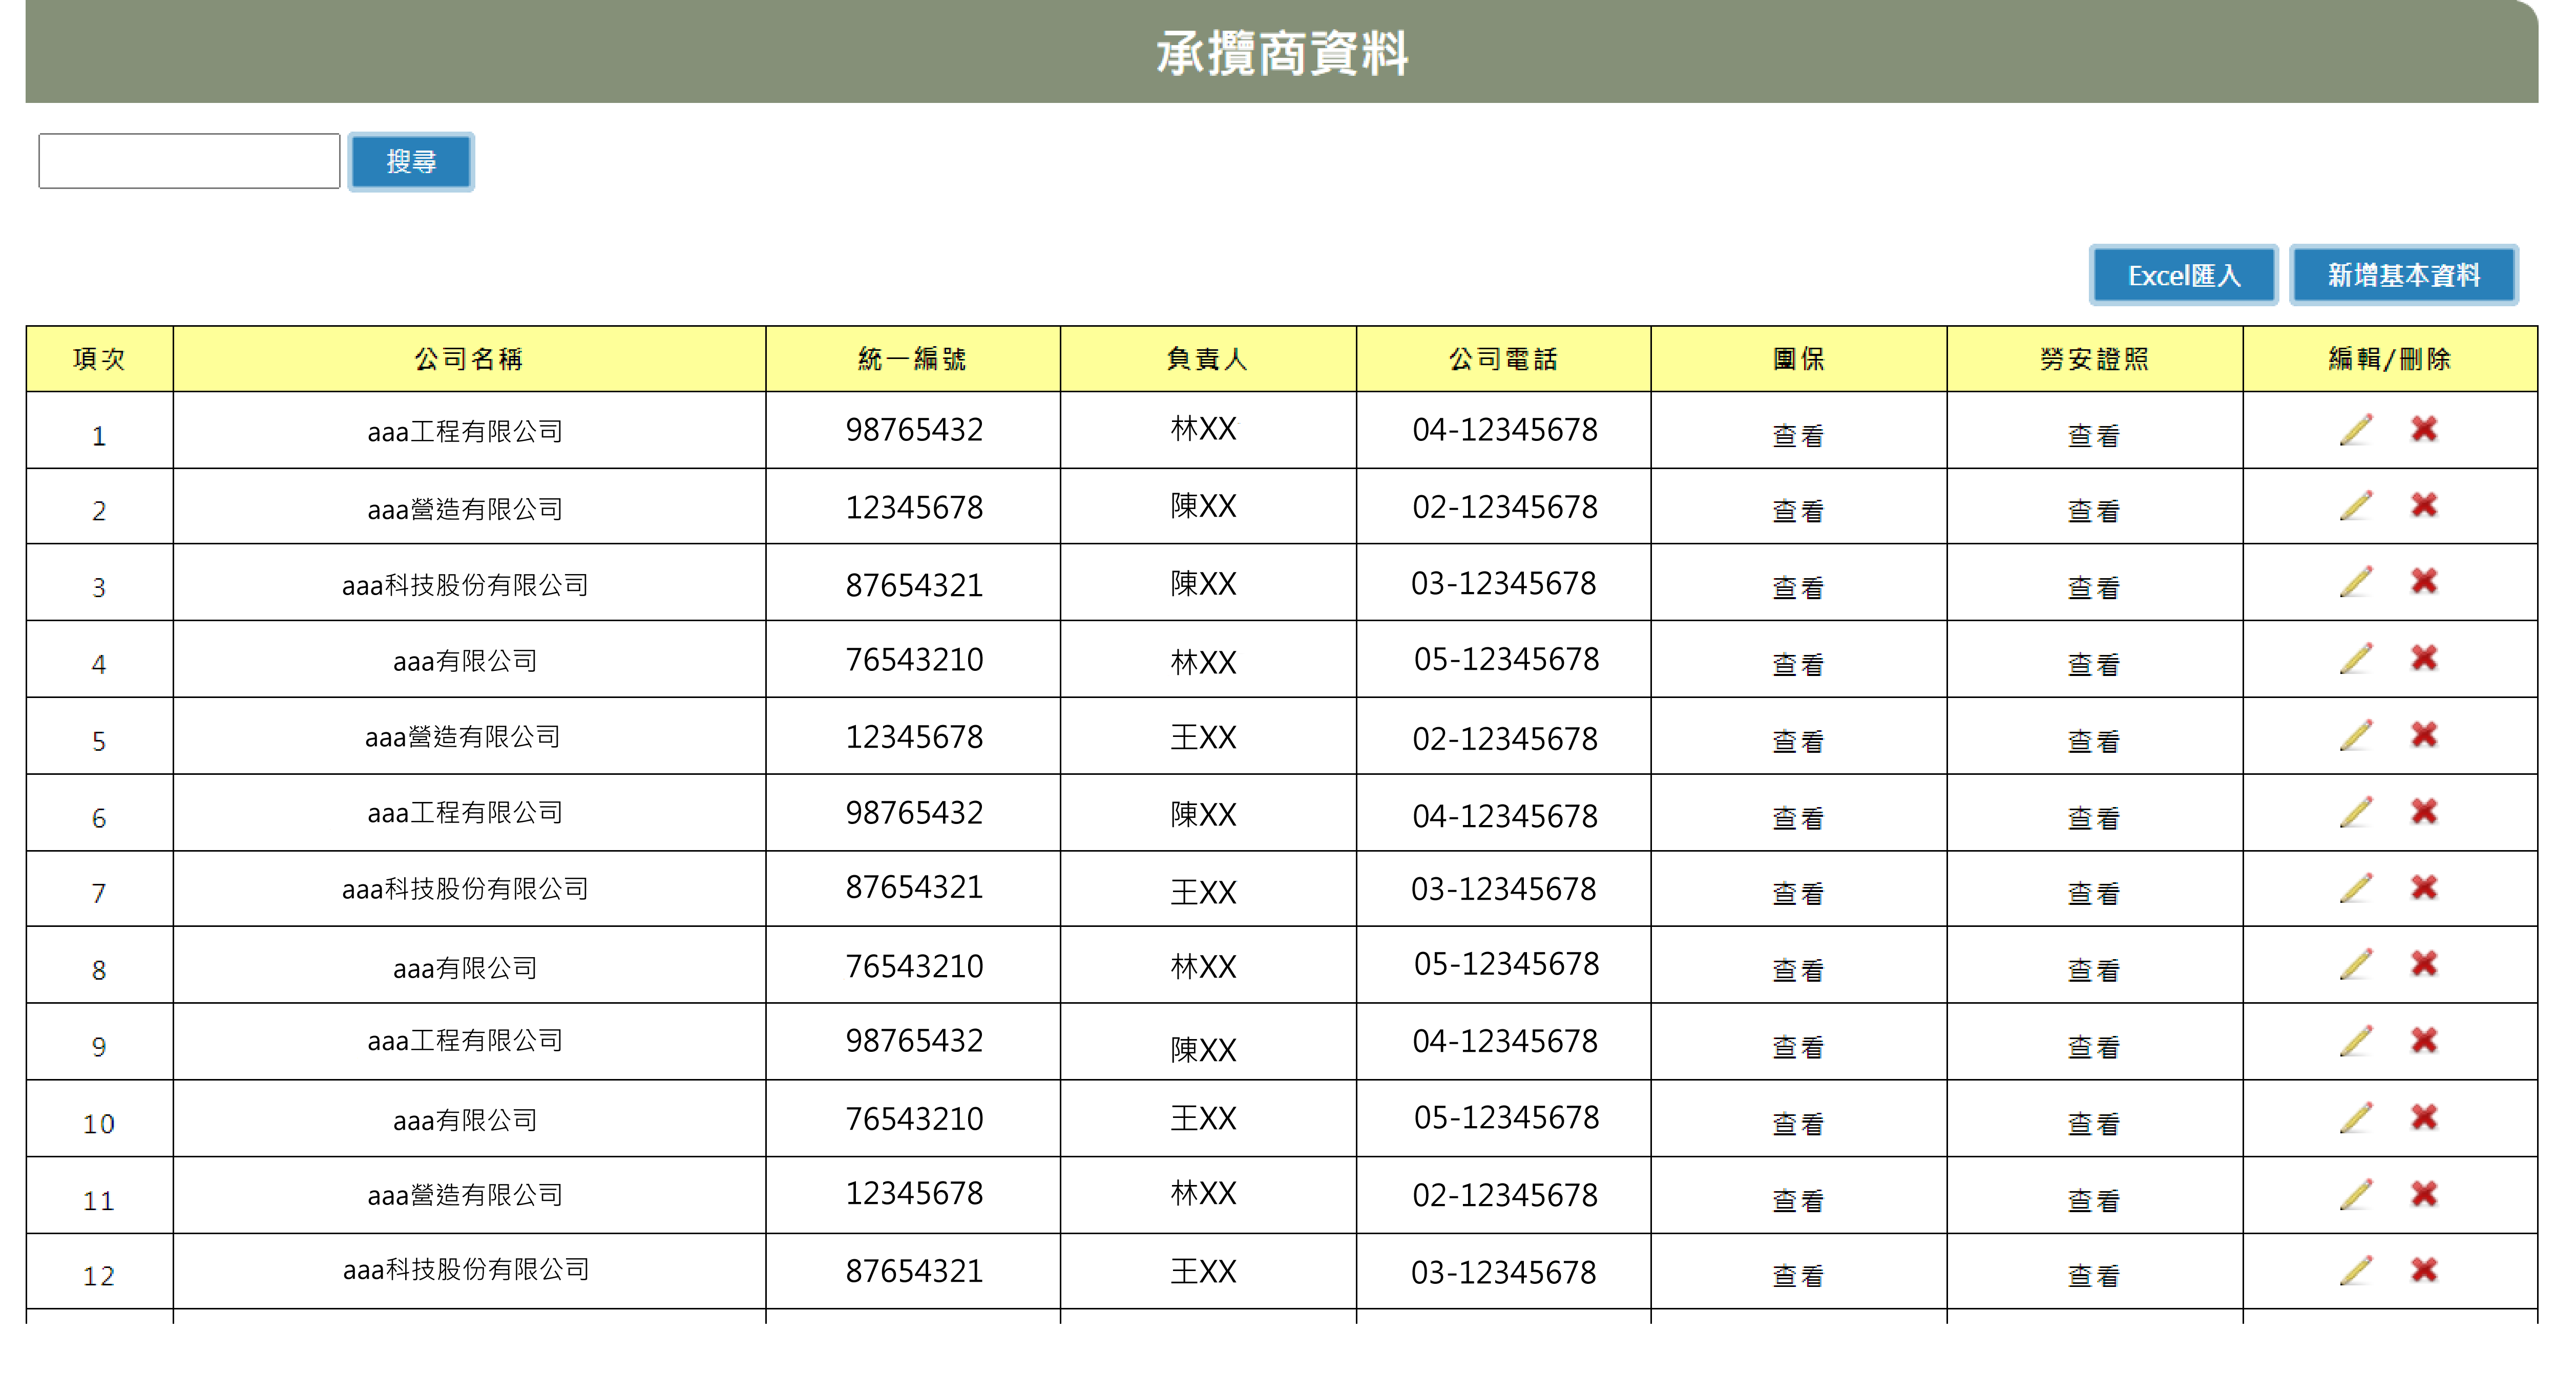Click the pencil icon in row 10
Viewport: 2576px width, 1396px height.
[x=2356, y=1117]
